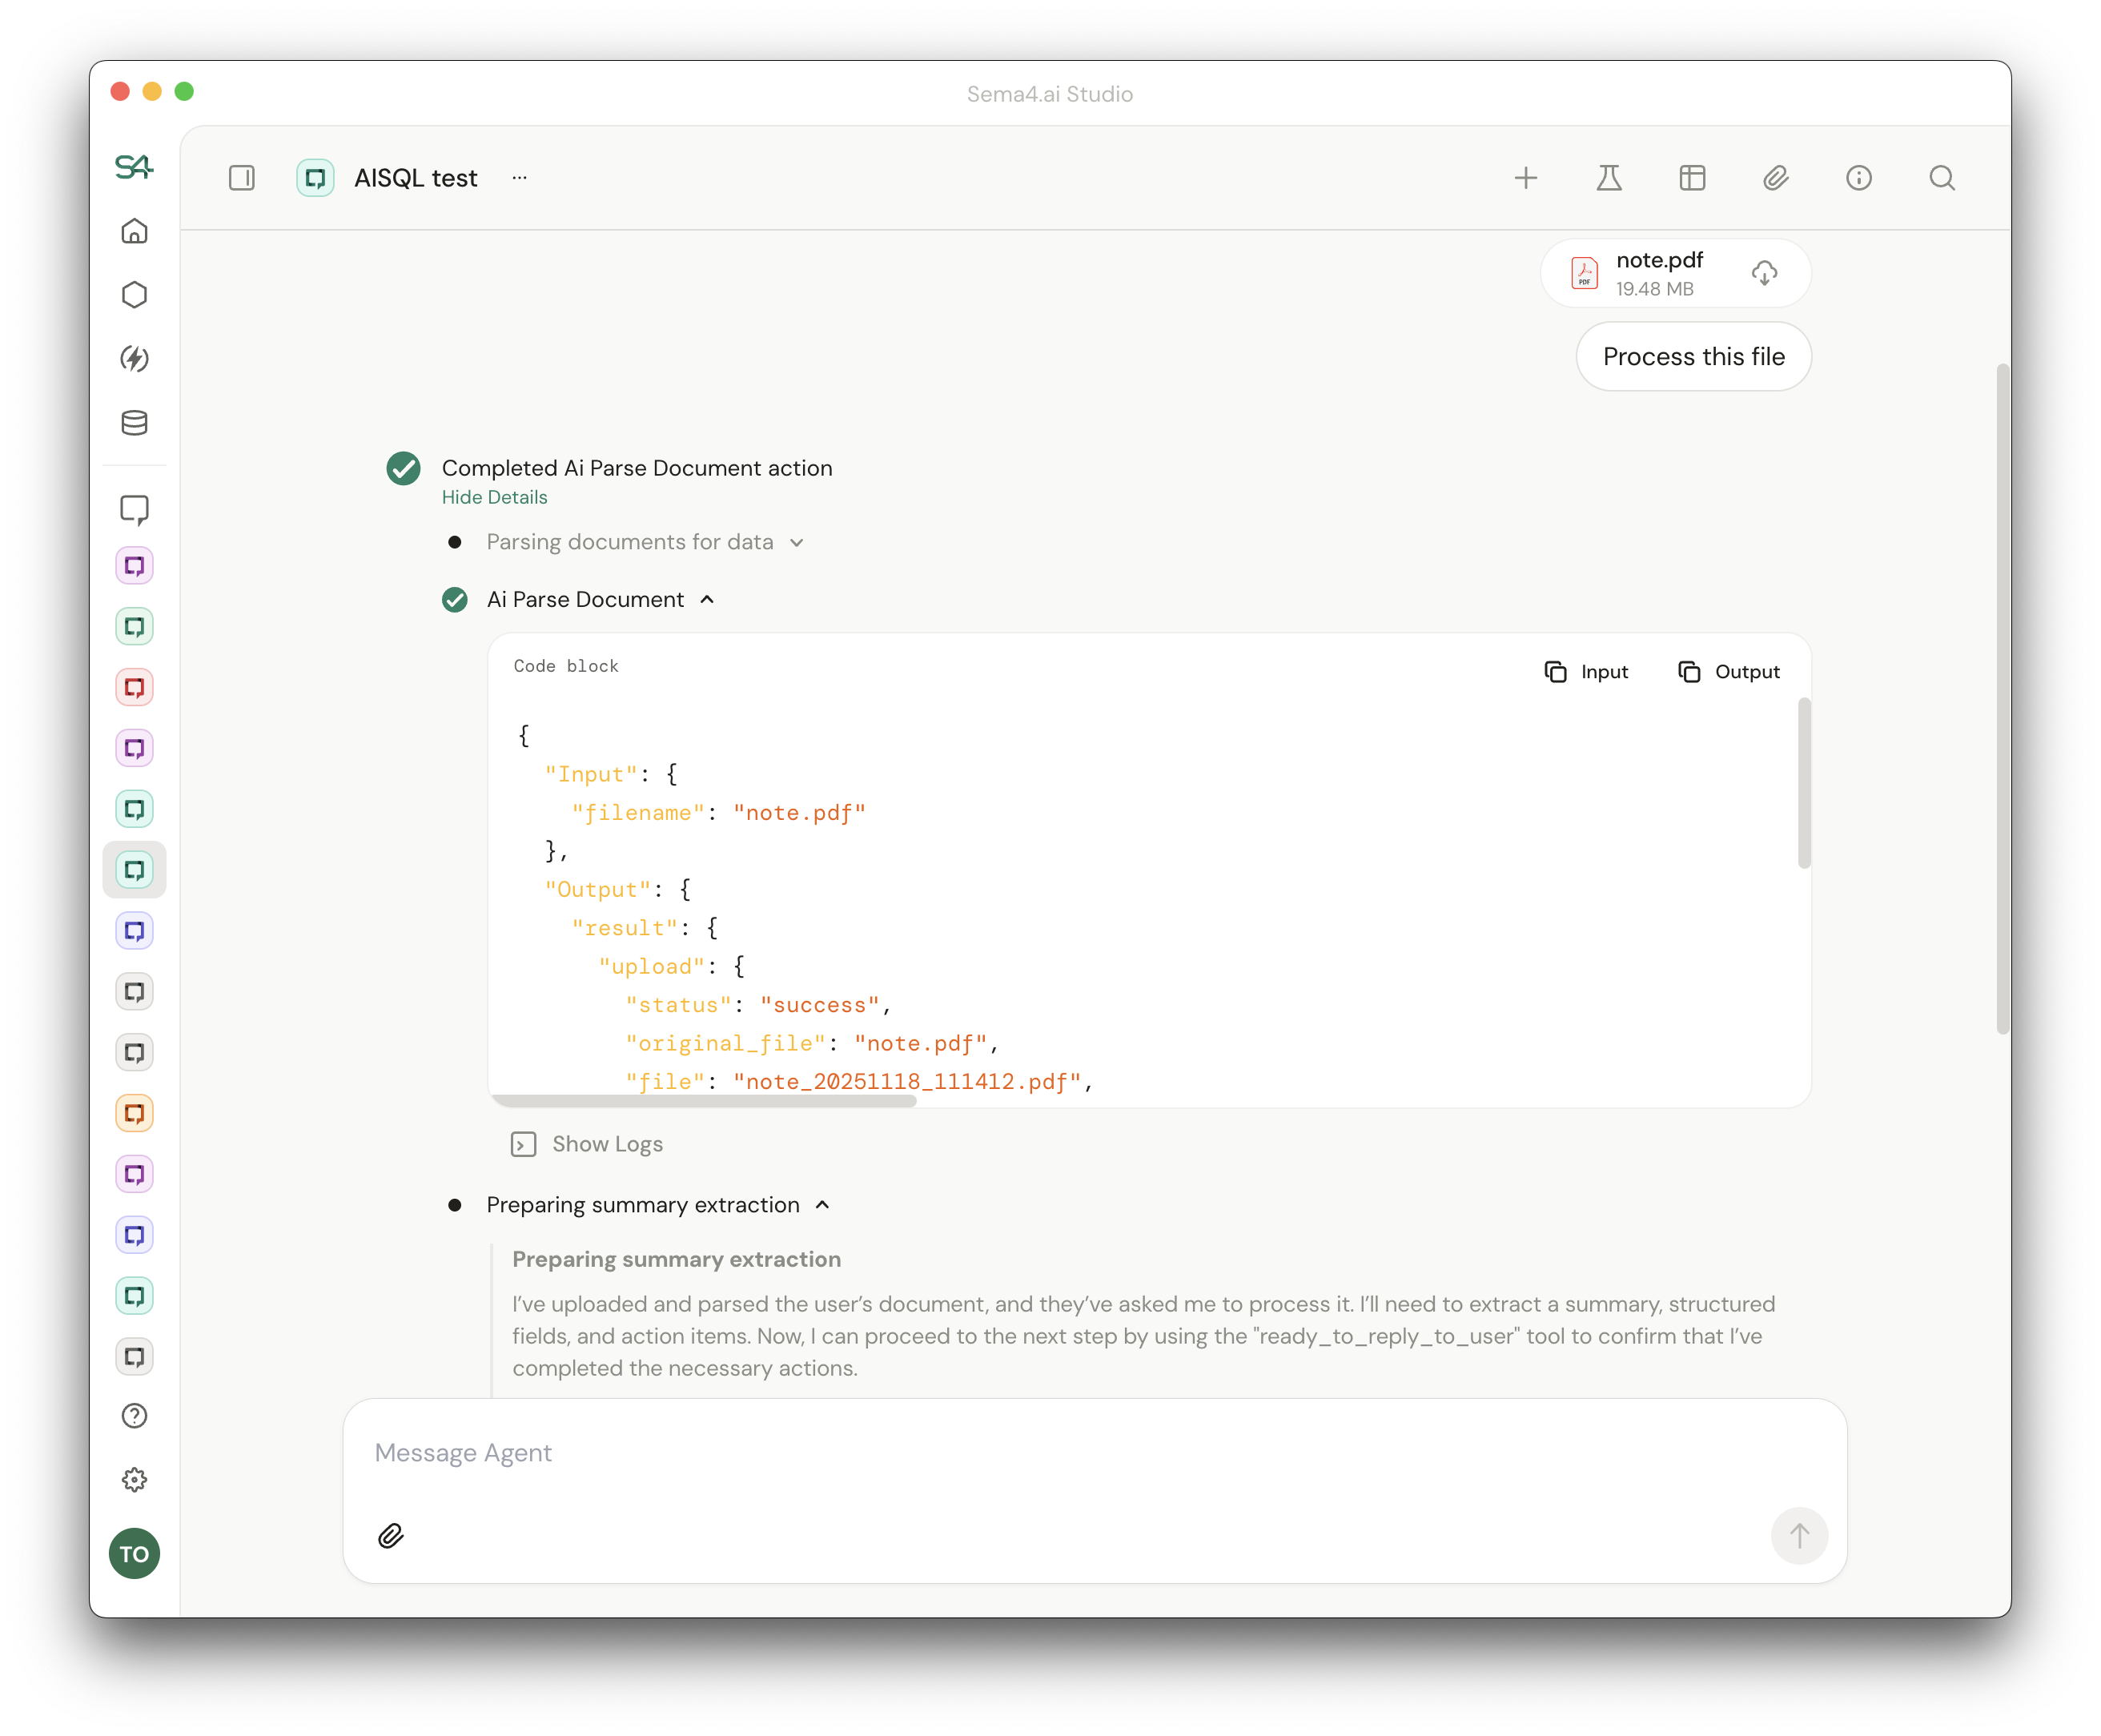Open the AISQL test ellipsis menu
The height and width of the screenshot is (1736, 2101).
click(x=519, y=178)
